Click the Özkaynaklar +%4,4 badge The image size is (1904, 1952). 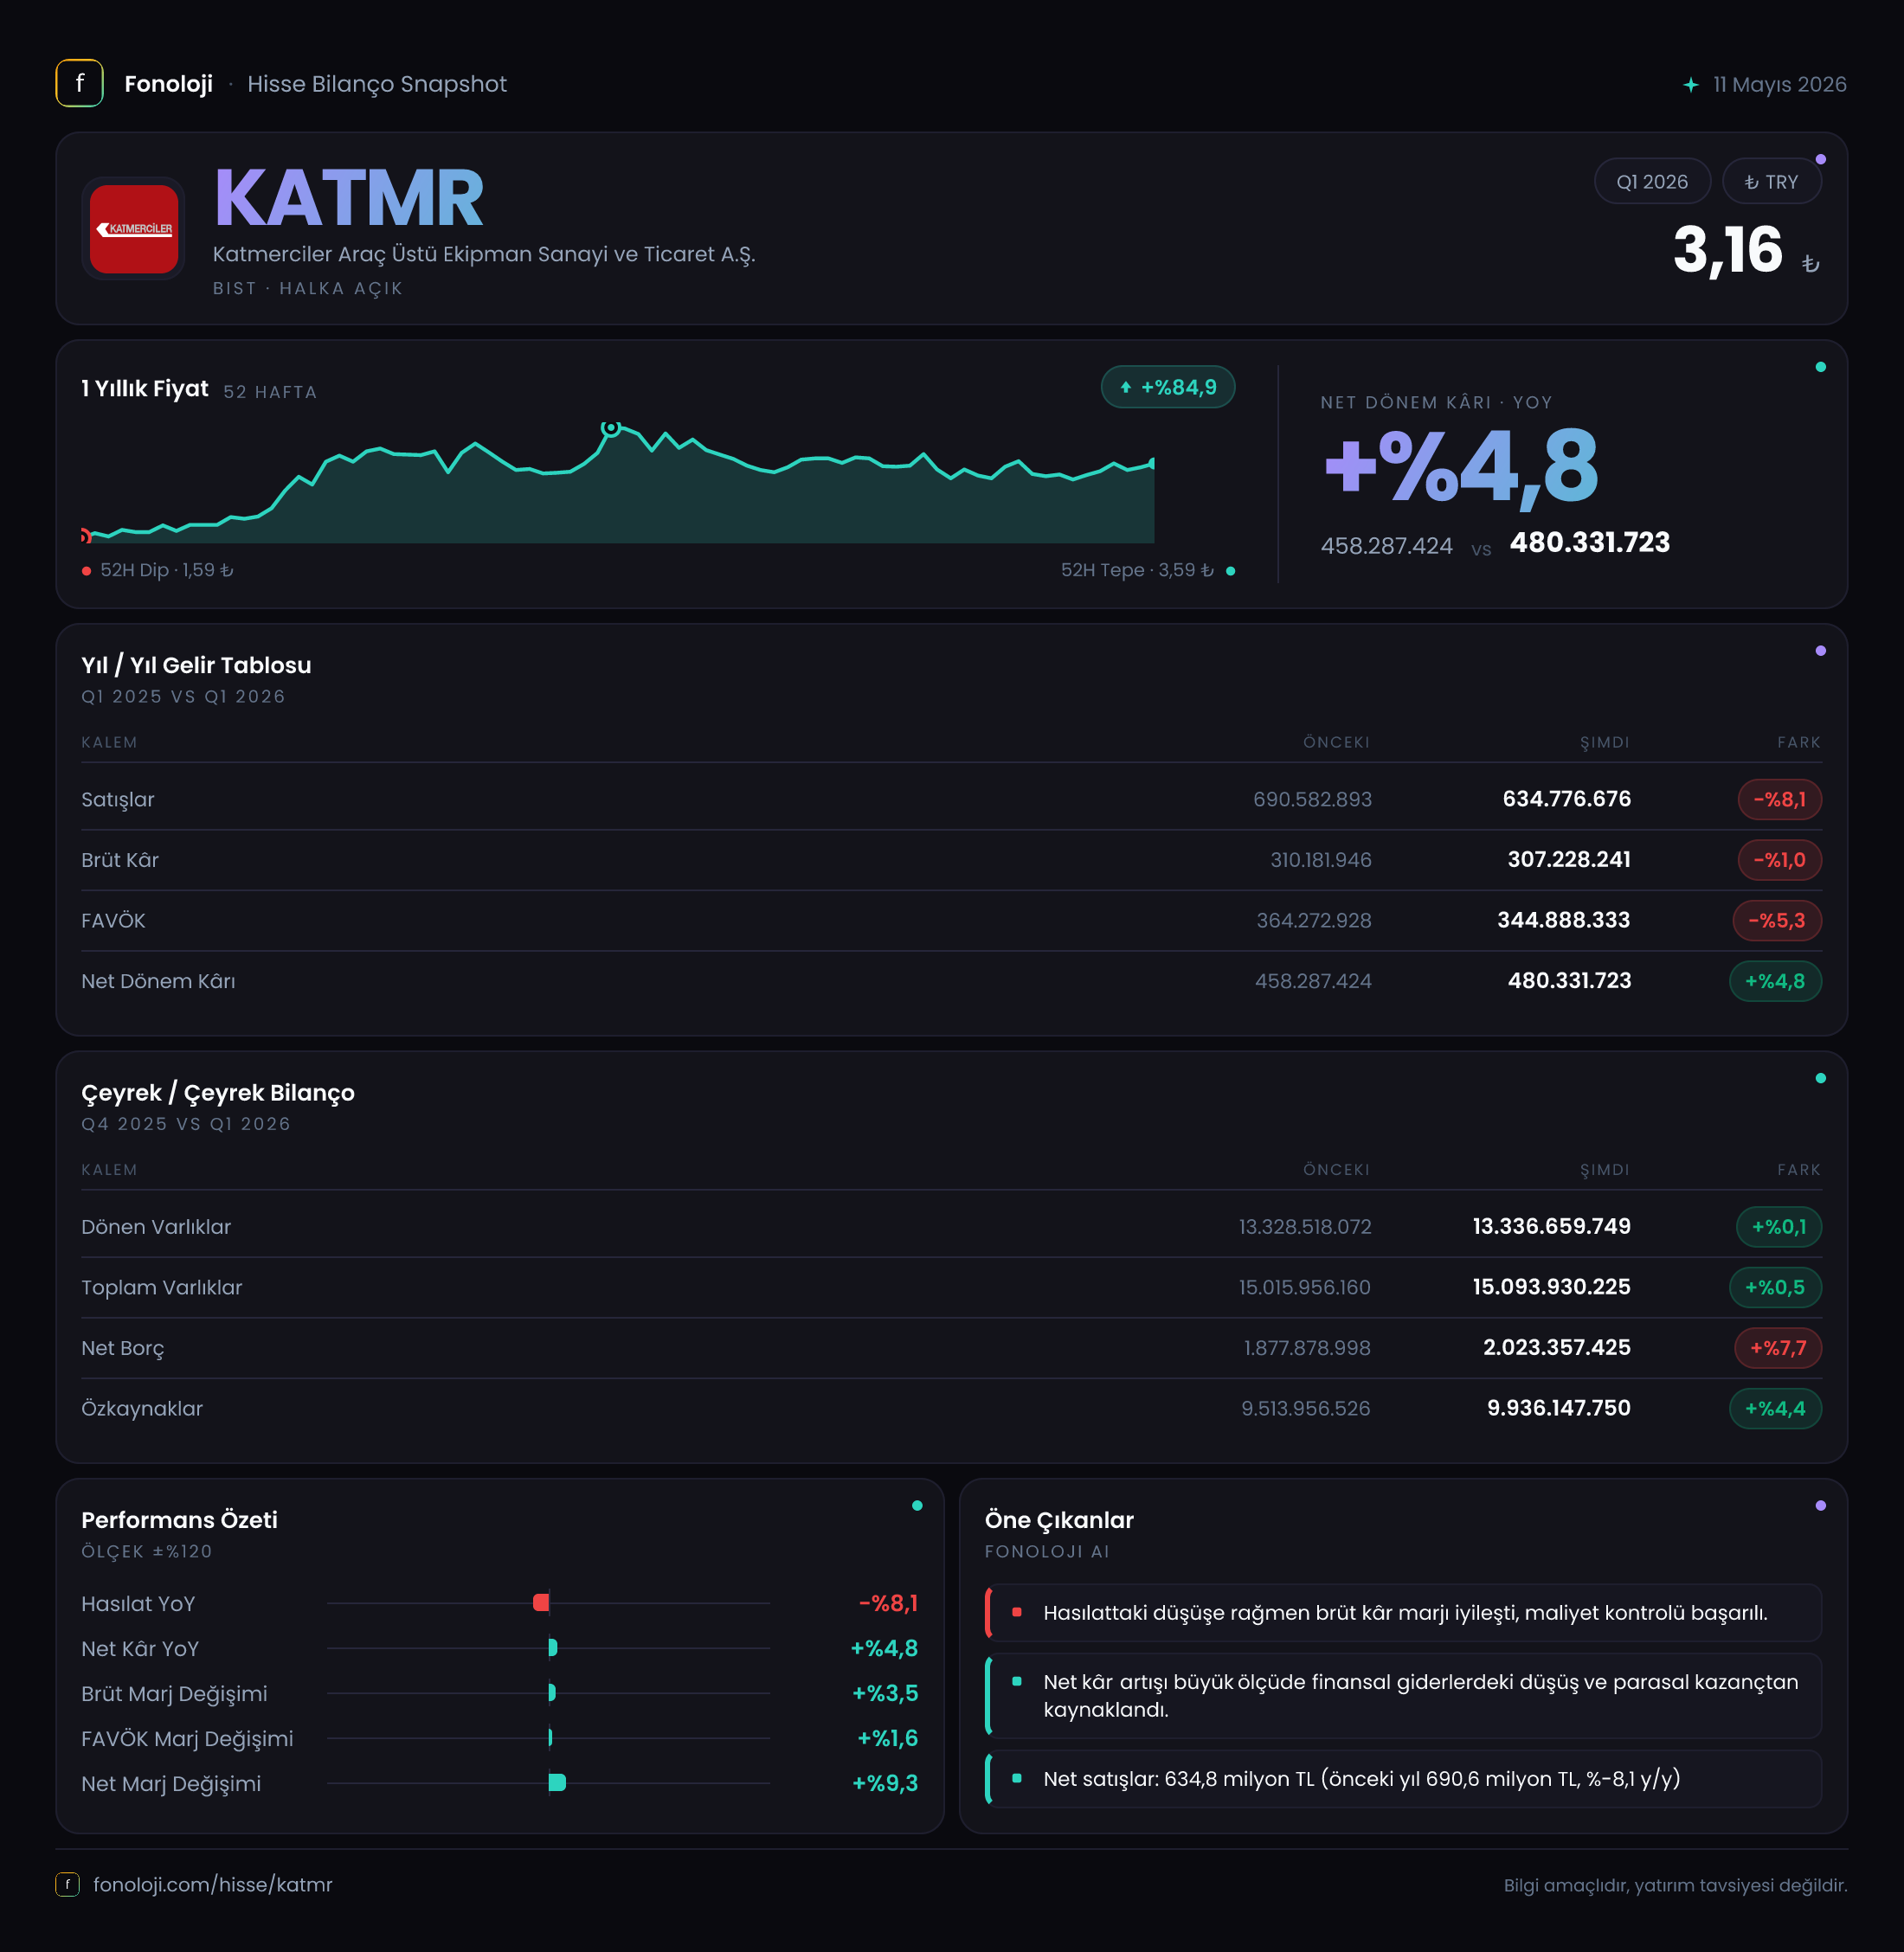(1774, 1408)
